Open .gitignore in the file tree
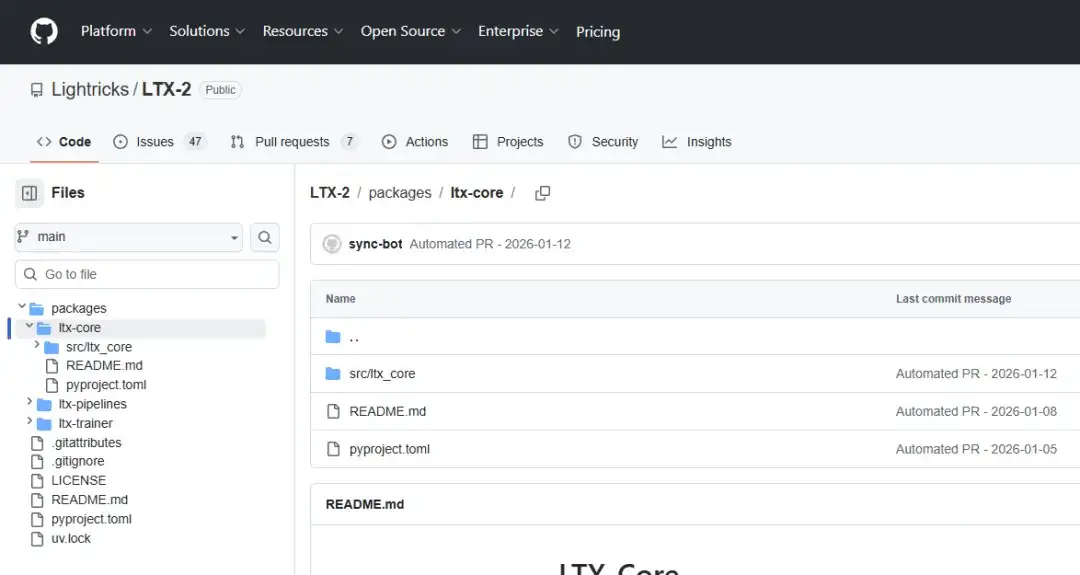Viewport: 1080px width, 575px height. pos(78,461)
